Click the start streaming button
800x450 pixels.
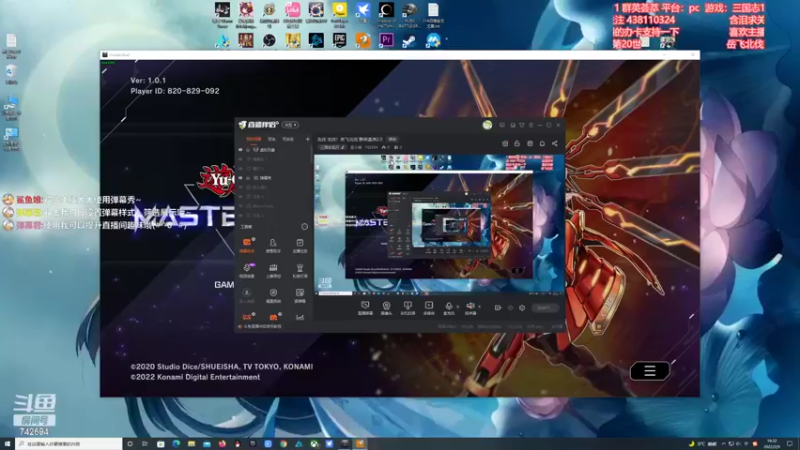click(x=545, y=308)
